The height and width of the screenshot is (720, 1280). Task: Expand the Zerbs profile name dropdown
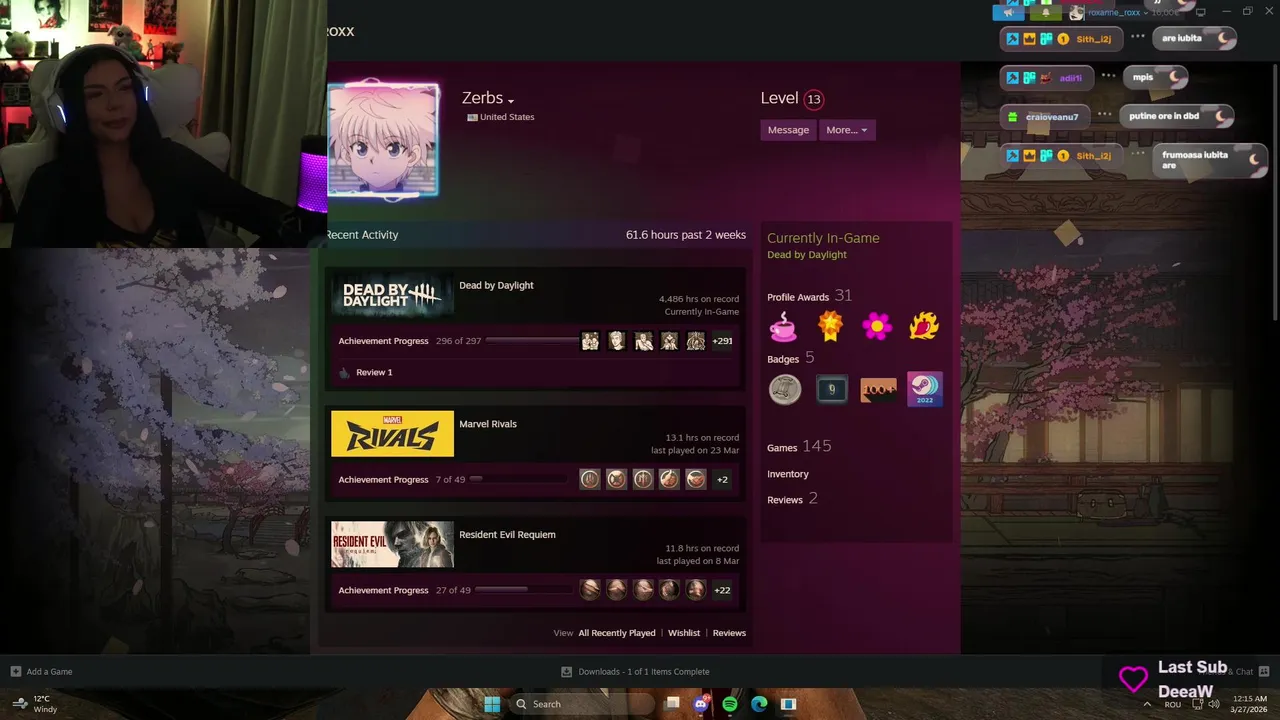click(x=510, y=101)
